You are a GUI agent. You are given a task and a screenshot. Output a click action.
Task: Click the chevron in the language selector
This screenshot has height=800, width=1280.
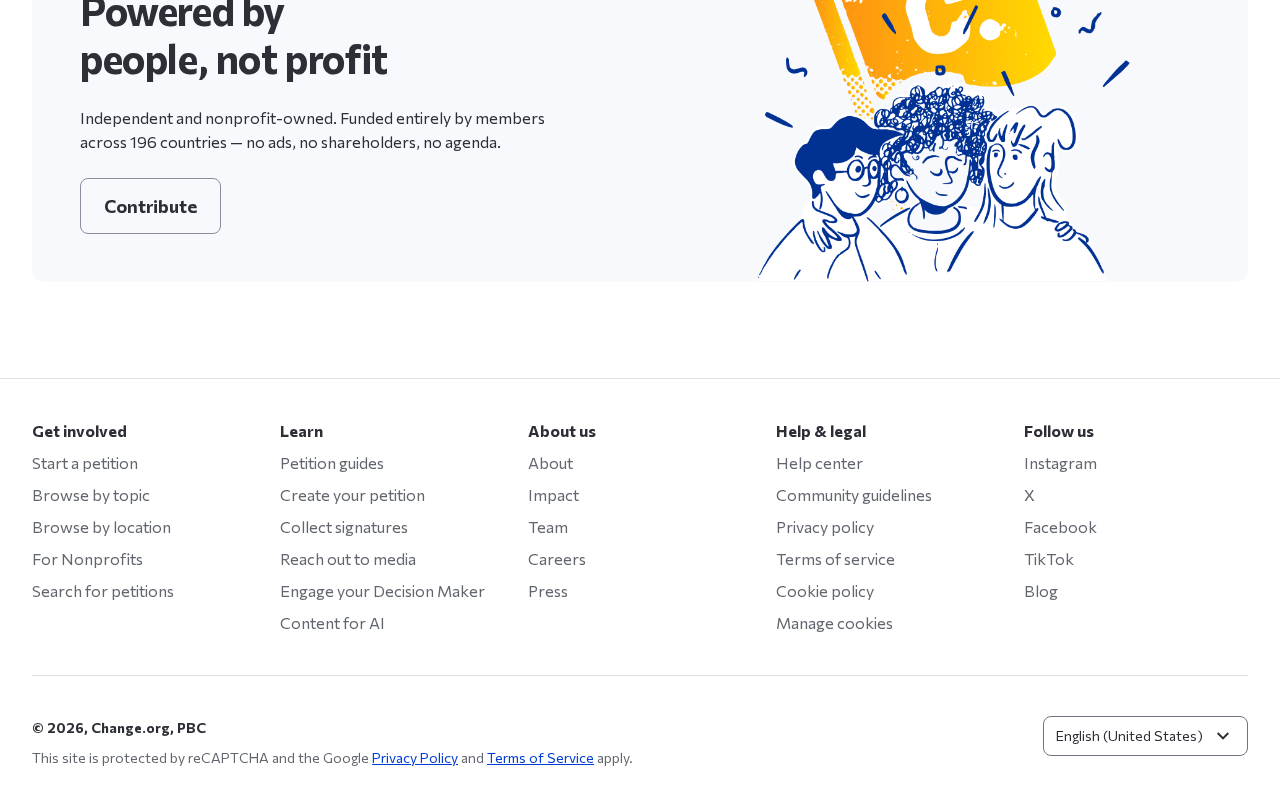coord(1223,736)
